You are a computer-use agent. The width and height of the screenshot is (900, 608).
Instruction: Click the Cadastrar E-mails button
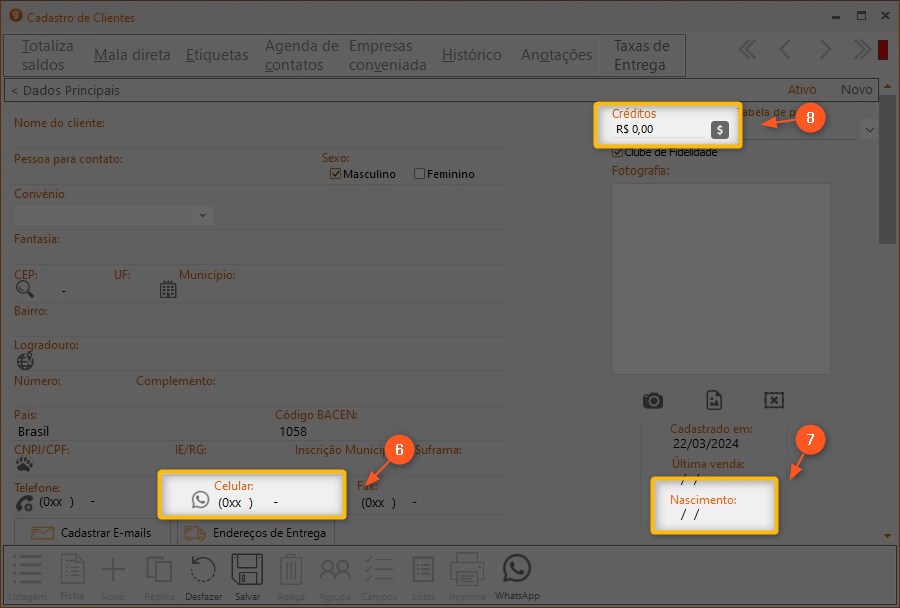(x=92, y=533)
